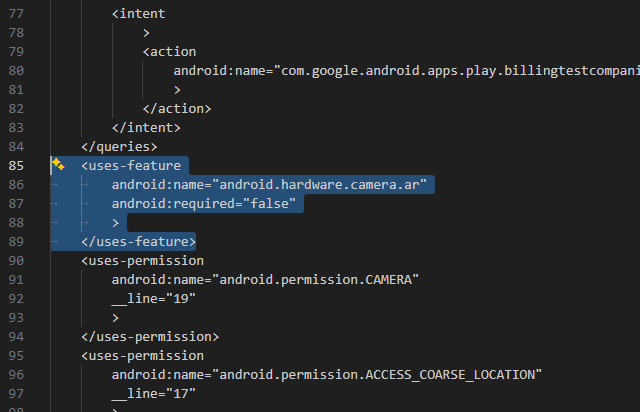Viewport: 640px width, 412px height.
Task: Click the closing </action> tag
Action: 177,109
